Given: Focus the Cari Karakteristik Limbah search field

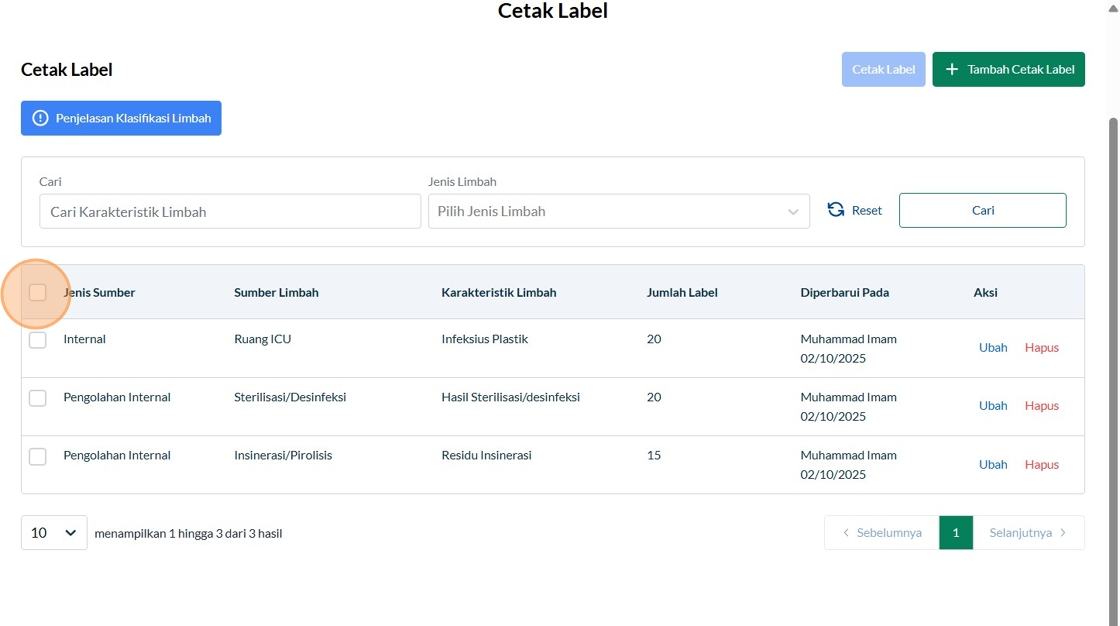Looking at the screenshot, I should click(x=230, y=211).
